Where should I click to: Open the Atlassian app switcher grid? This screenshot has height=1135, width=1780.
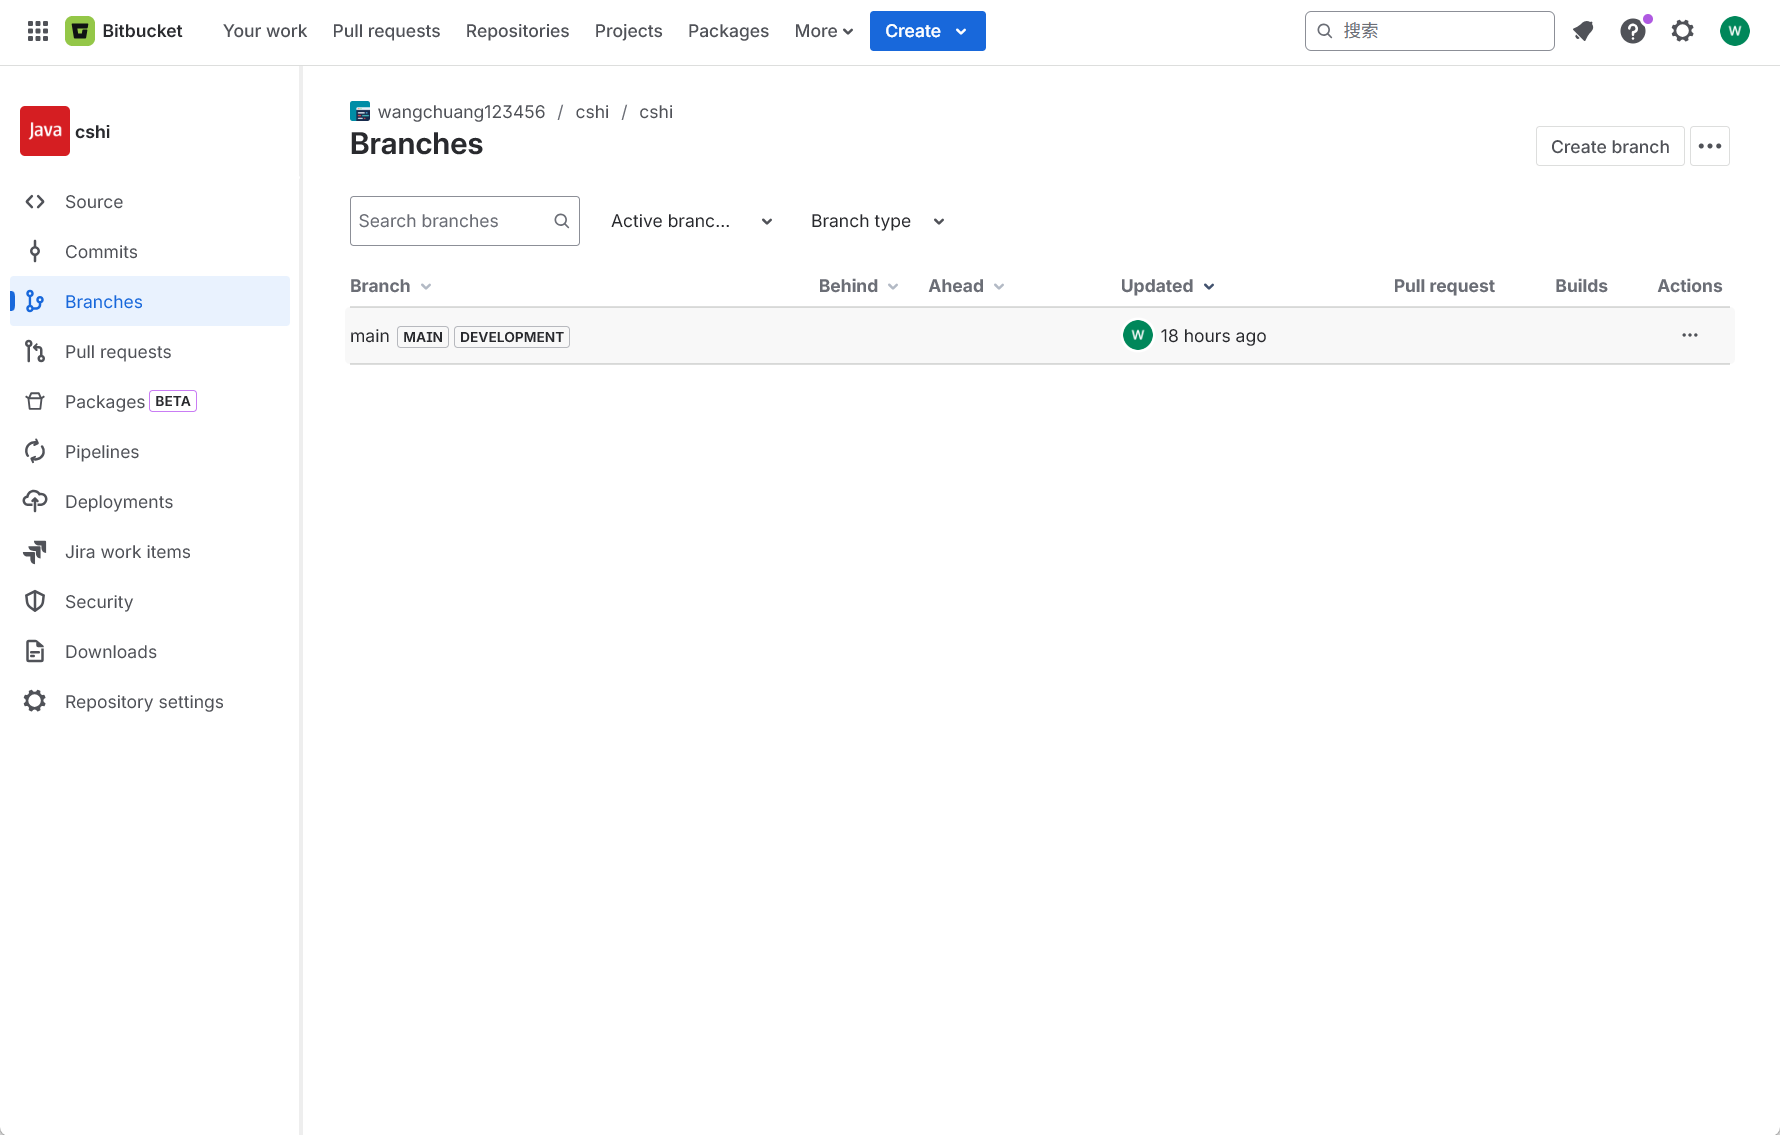pos(37,30)
